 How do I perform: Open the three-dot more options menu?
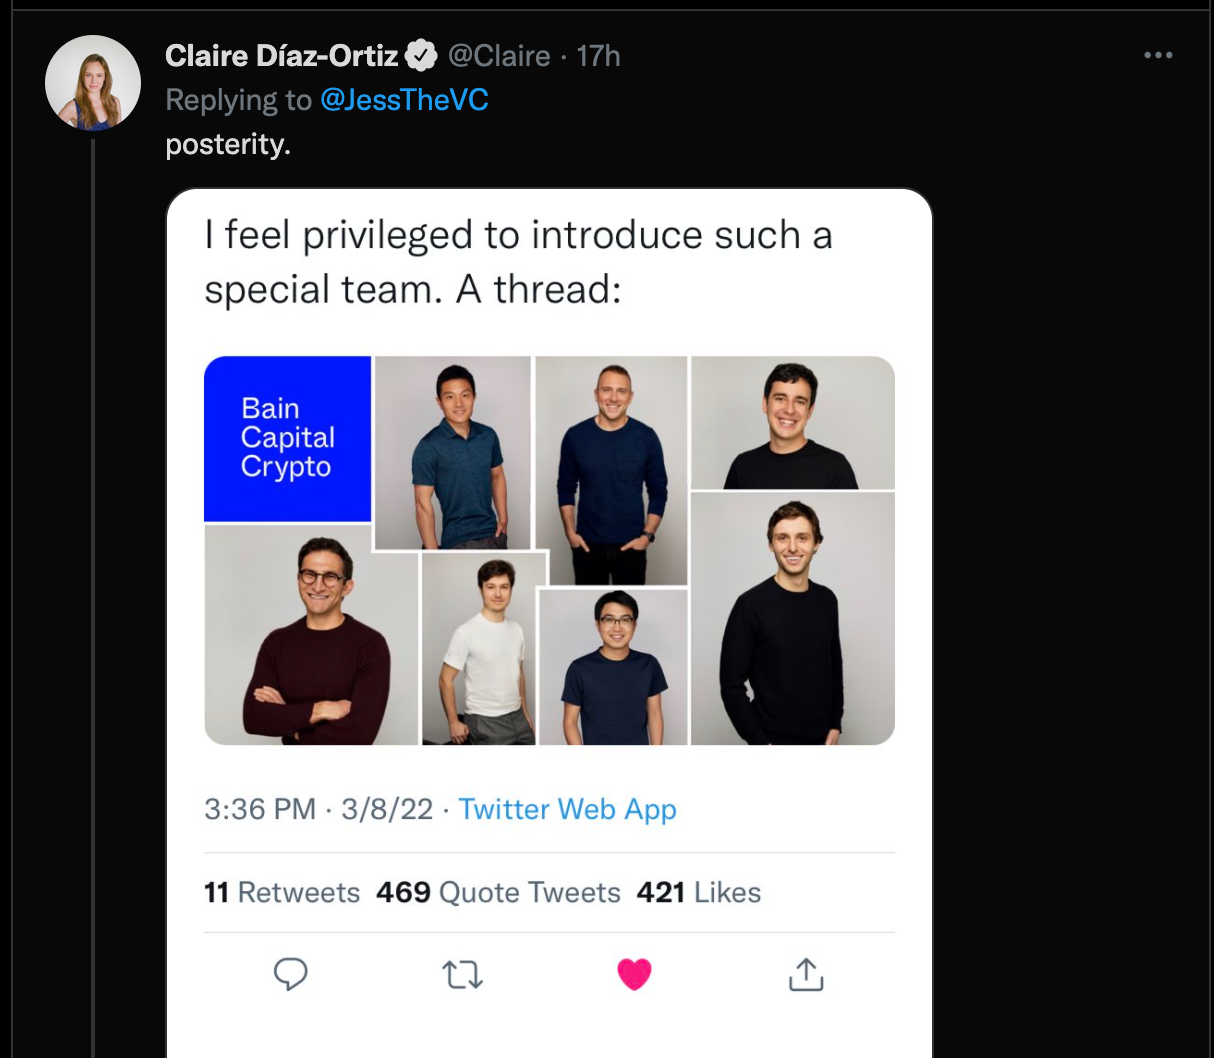click(x=1158, y=55)
